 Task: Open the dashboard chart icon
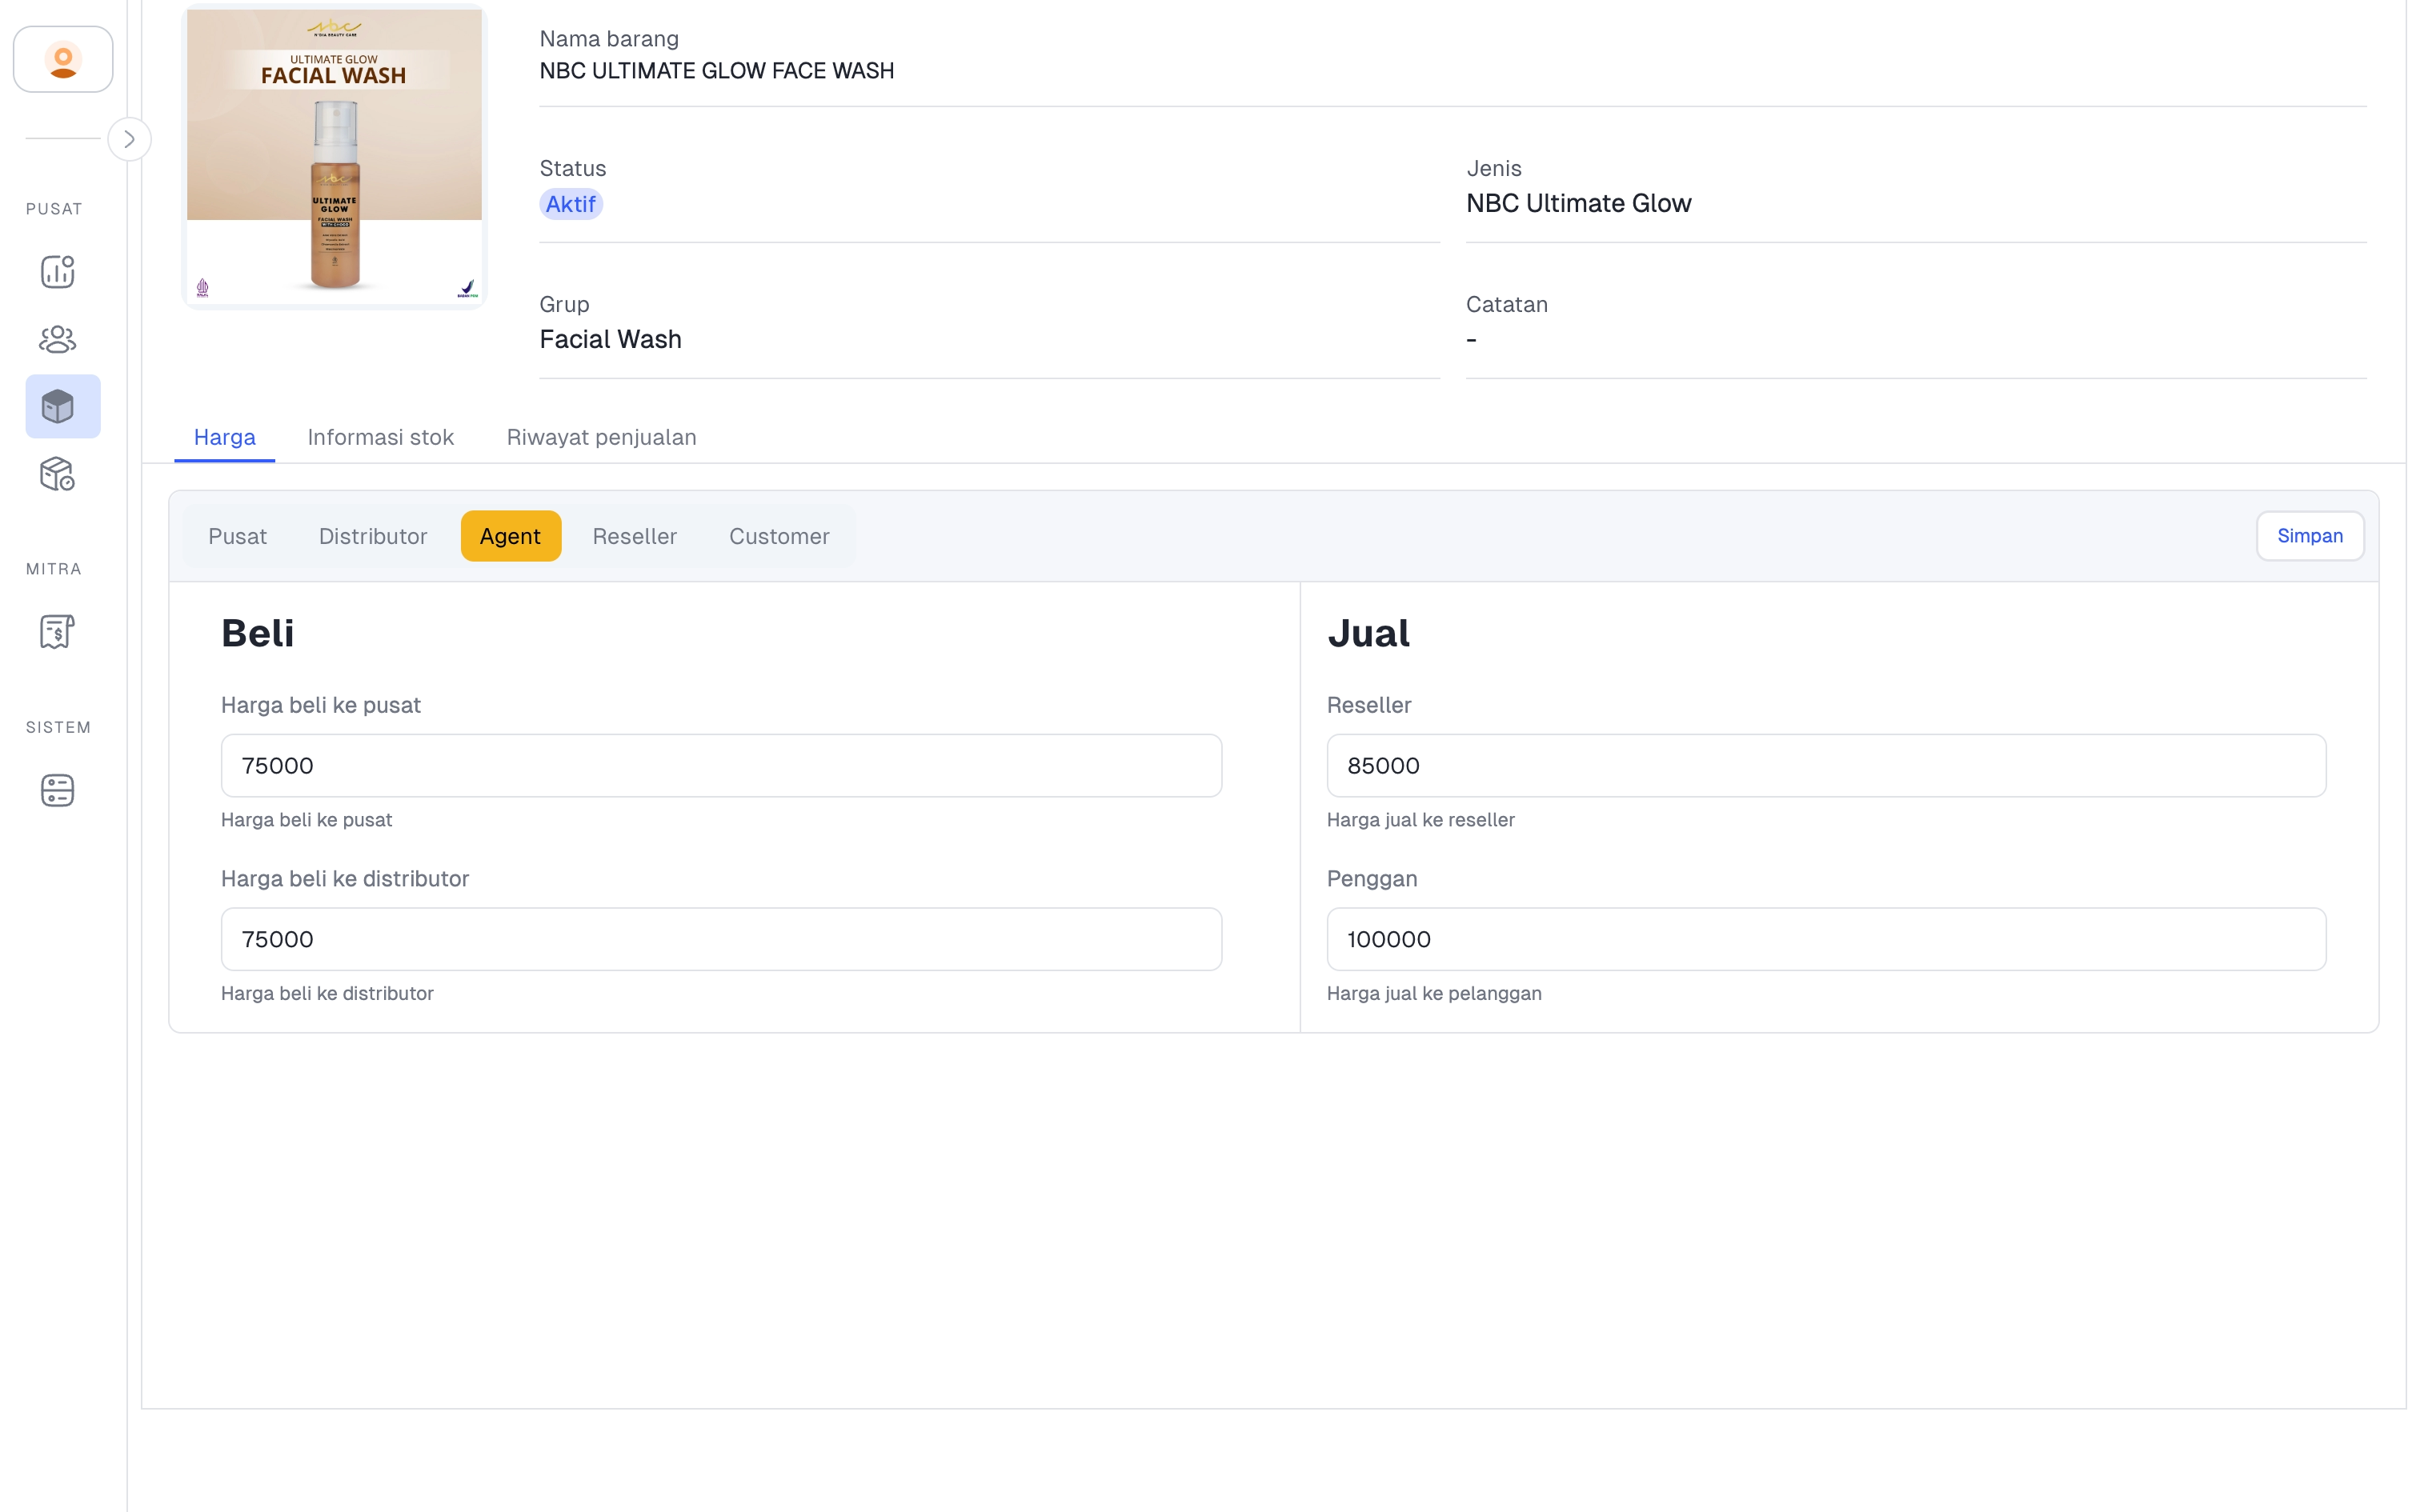[x=58, y=271]
